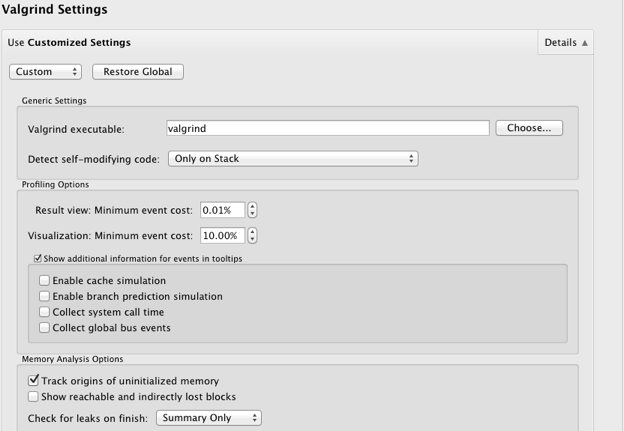This screenshot has height=431, width=624.
Task: Open Detect self-modifying code dropdown
Action: click(x=293, y=159)
